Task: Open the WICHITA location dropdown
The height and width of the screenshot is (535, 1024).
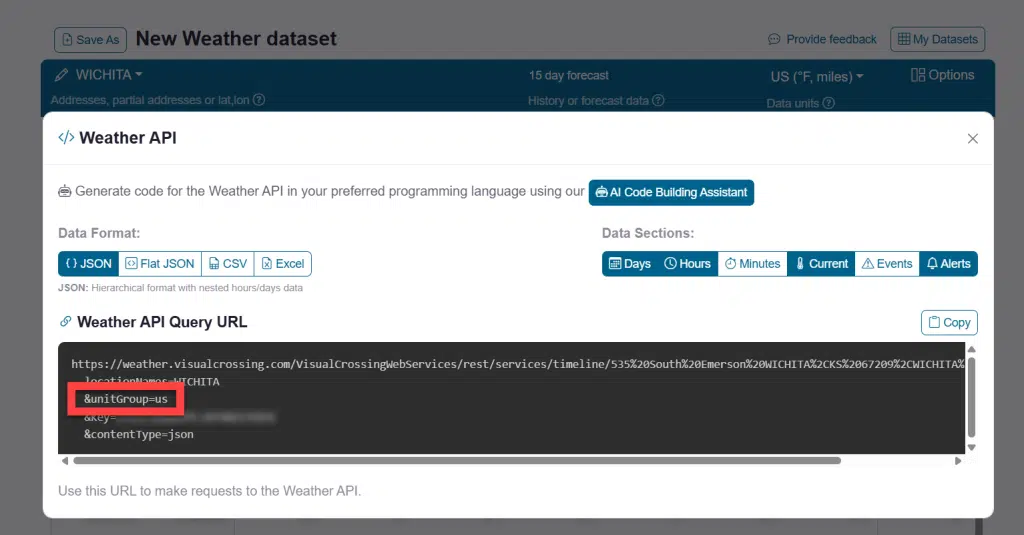Action: (x=108, y=74)
